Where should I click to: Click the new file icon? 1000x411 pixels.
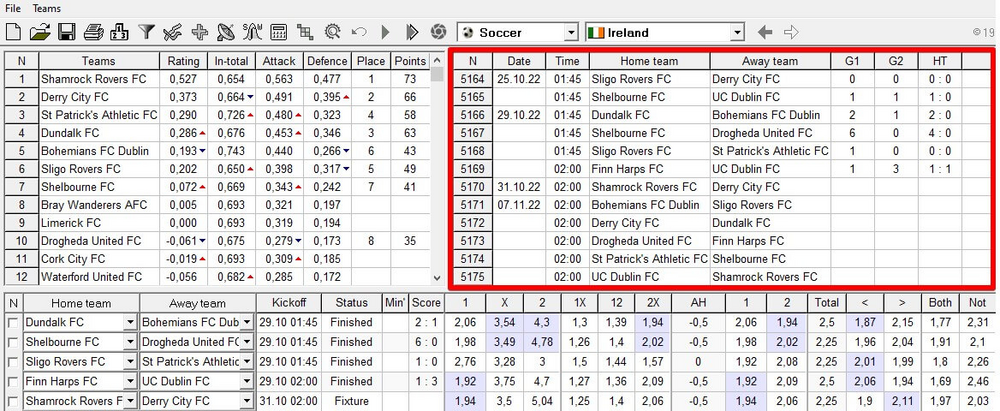pyautogui.click(x=13, y=33)
